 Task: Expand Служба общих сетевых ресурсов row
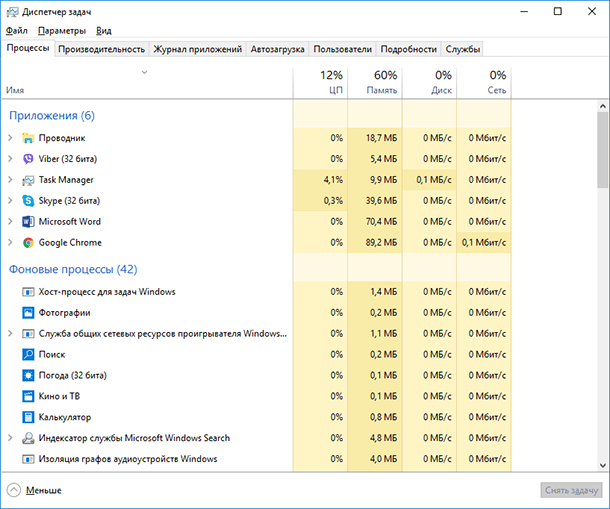point(11,333)
